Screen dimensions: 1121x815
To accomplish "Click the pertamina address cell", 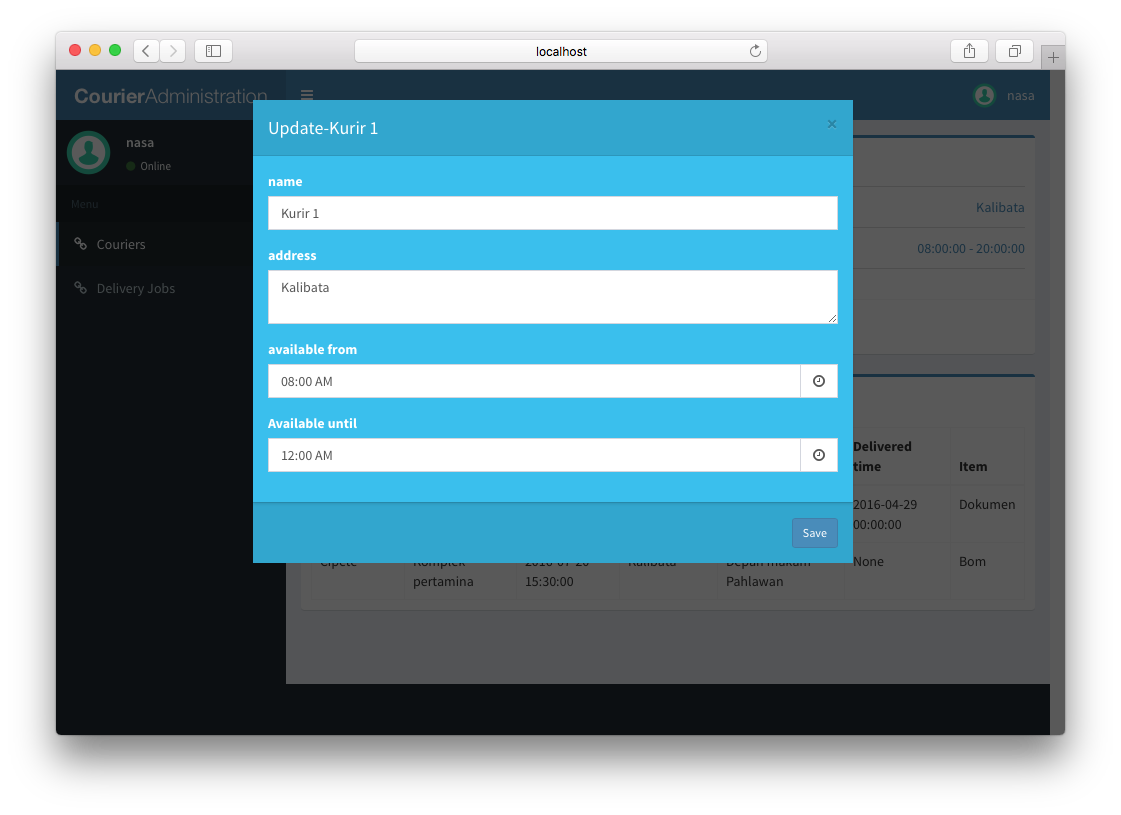I will pos(443,581).
